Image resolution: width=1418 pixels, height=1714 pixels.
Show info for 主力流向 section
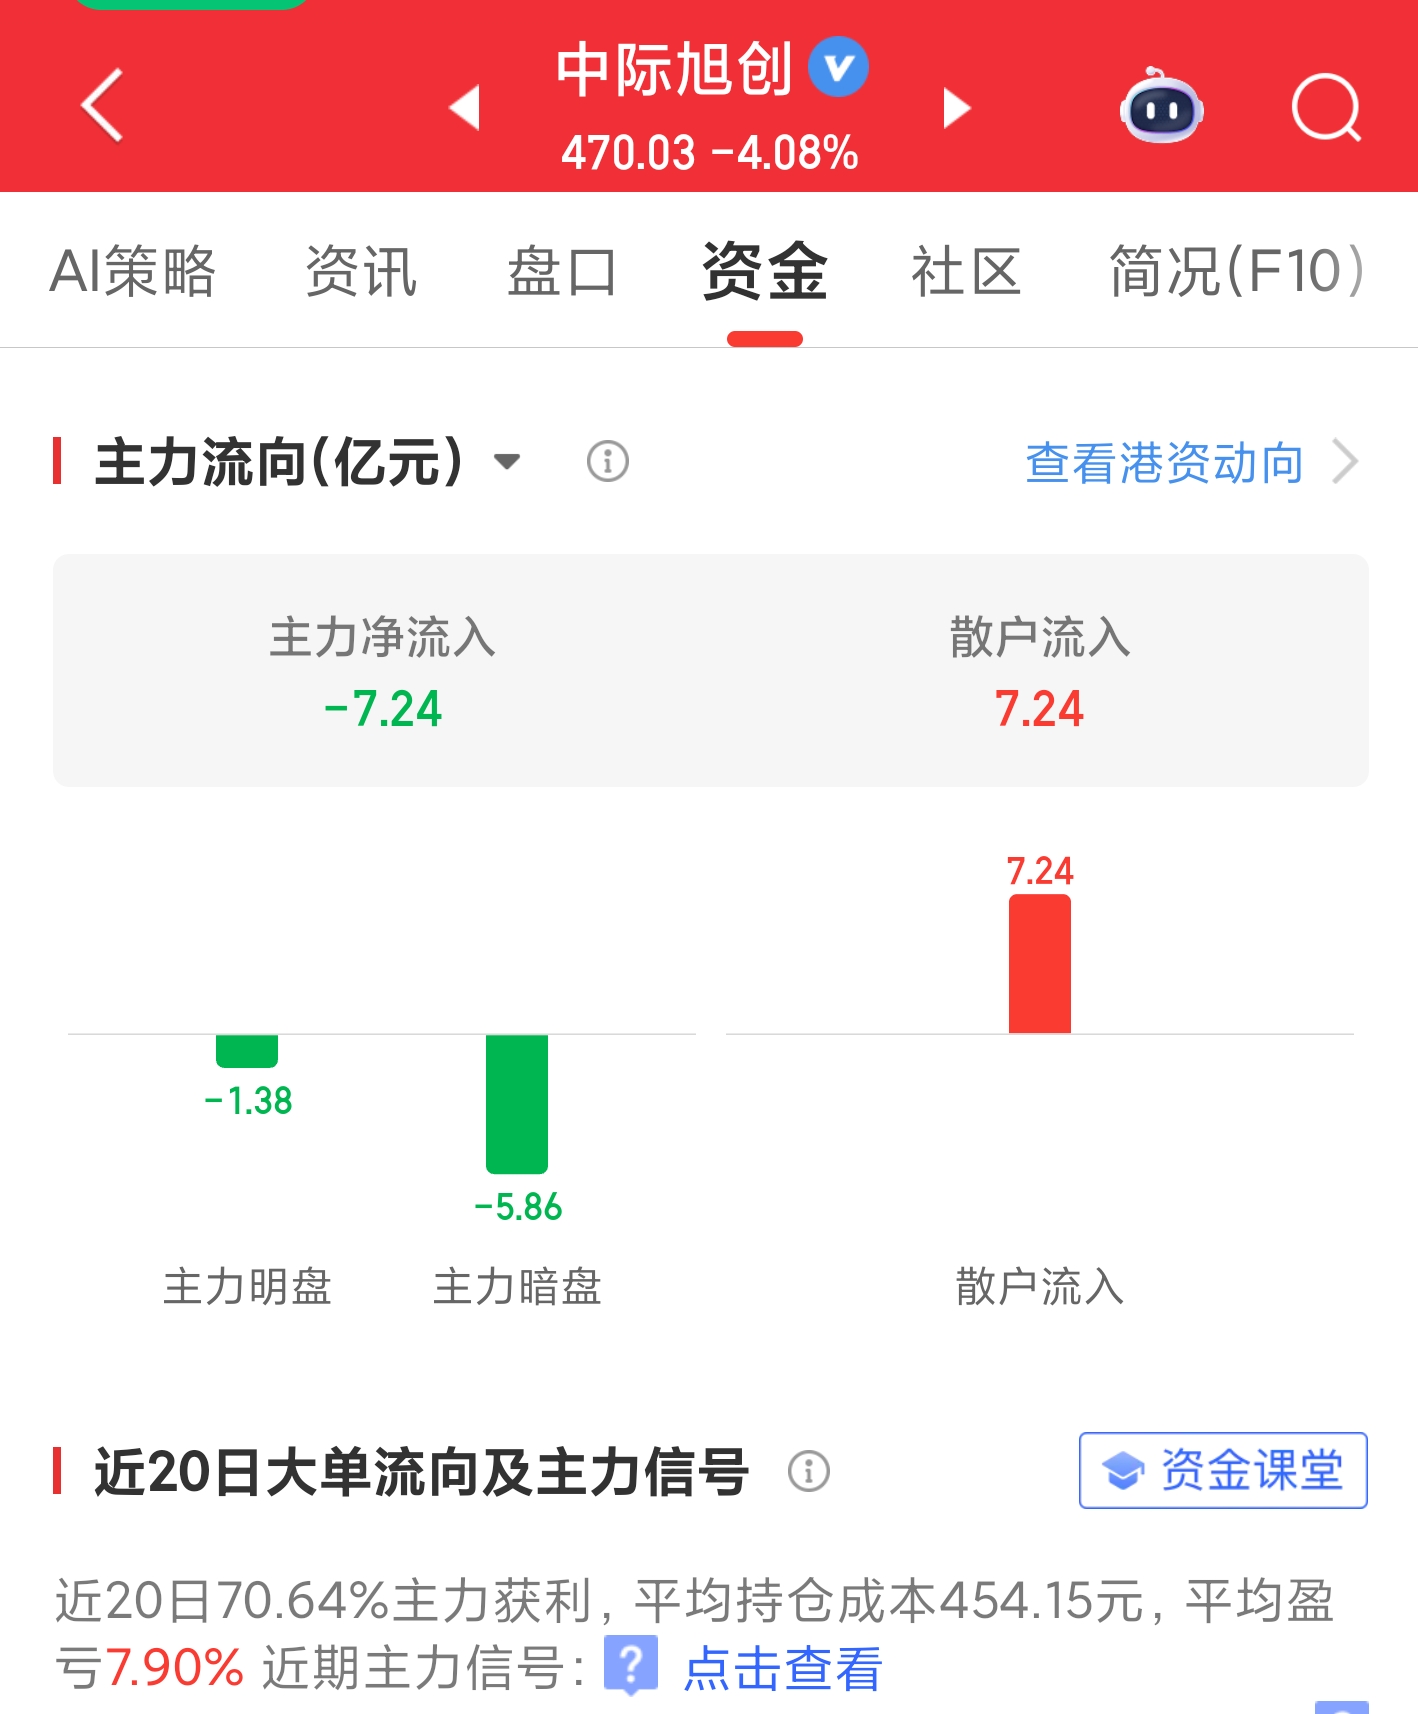607,461
